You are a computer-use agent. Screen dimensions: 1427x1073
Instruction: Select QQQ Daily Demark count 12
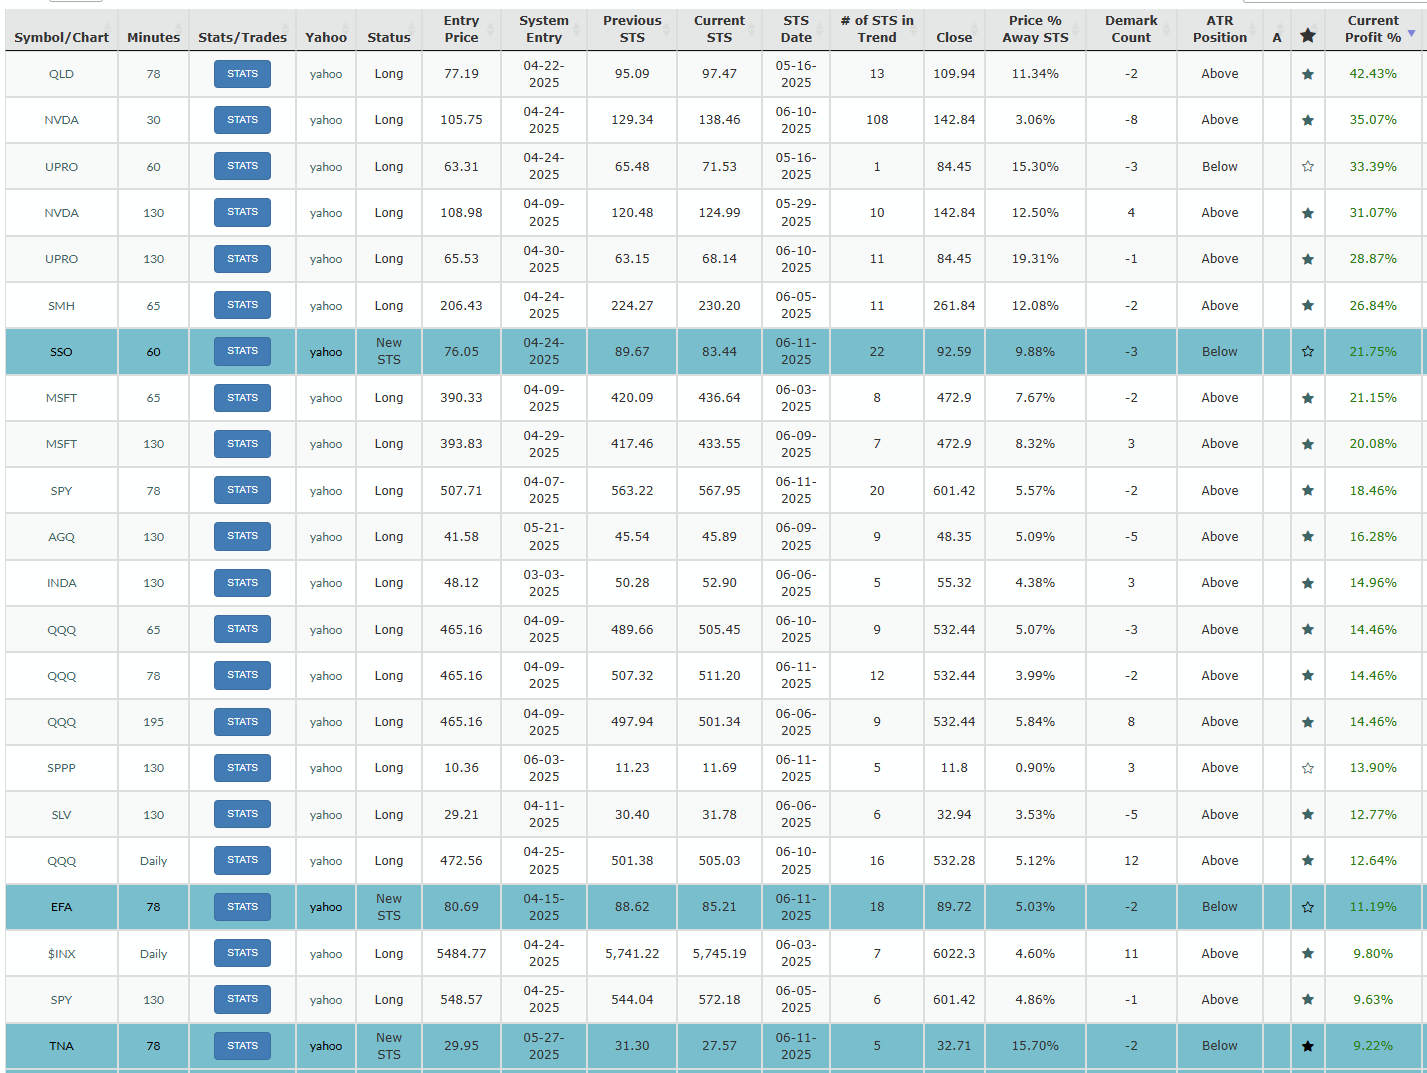pos(1131,861)
